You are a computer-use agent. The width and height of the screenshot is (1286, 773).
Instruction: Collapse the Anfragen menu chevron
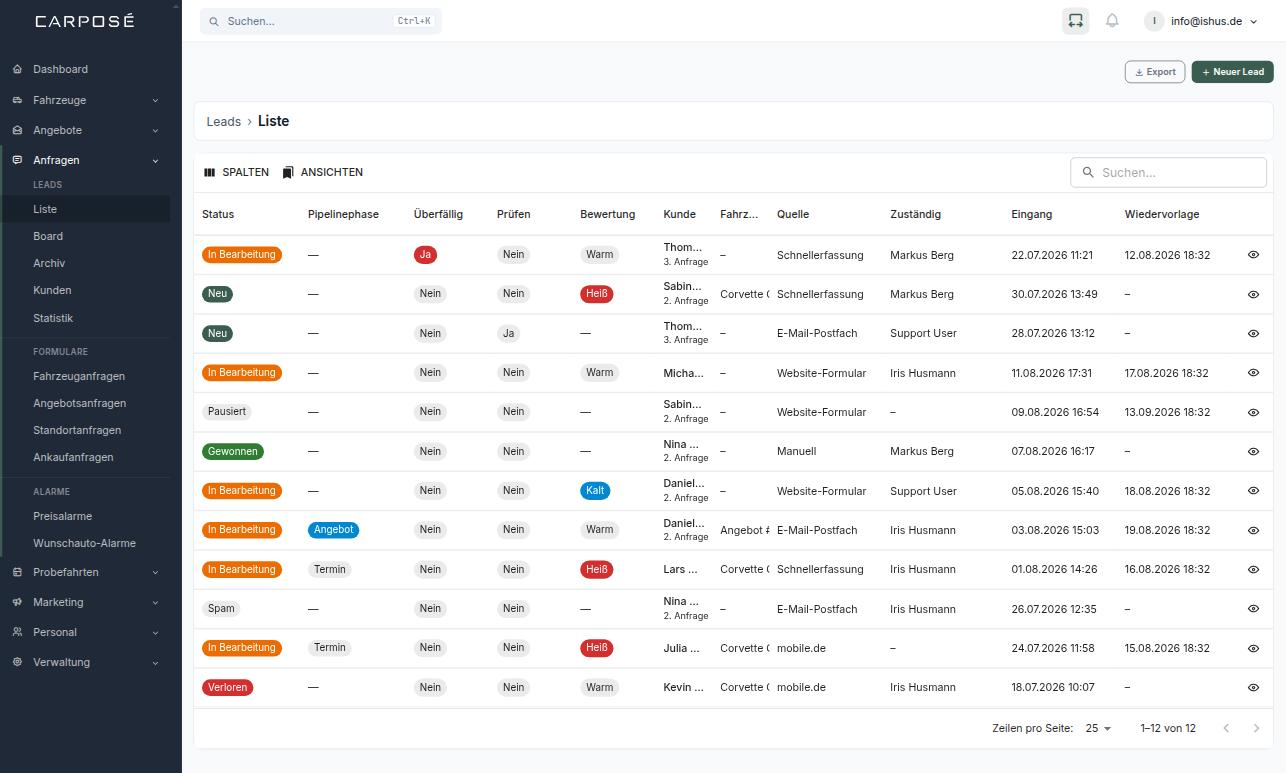155,160
